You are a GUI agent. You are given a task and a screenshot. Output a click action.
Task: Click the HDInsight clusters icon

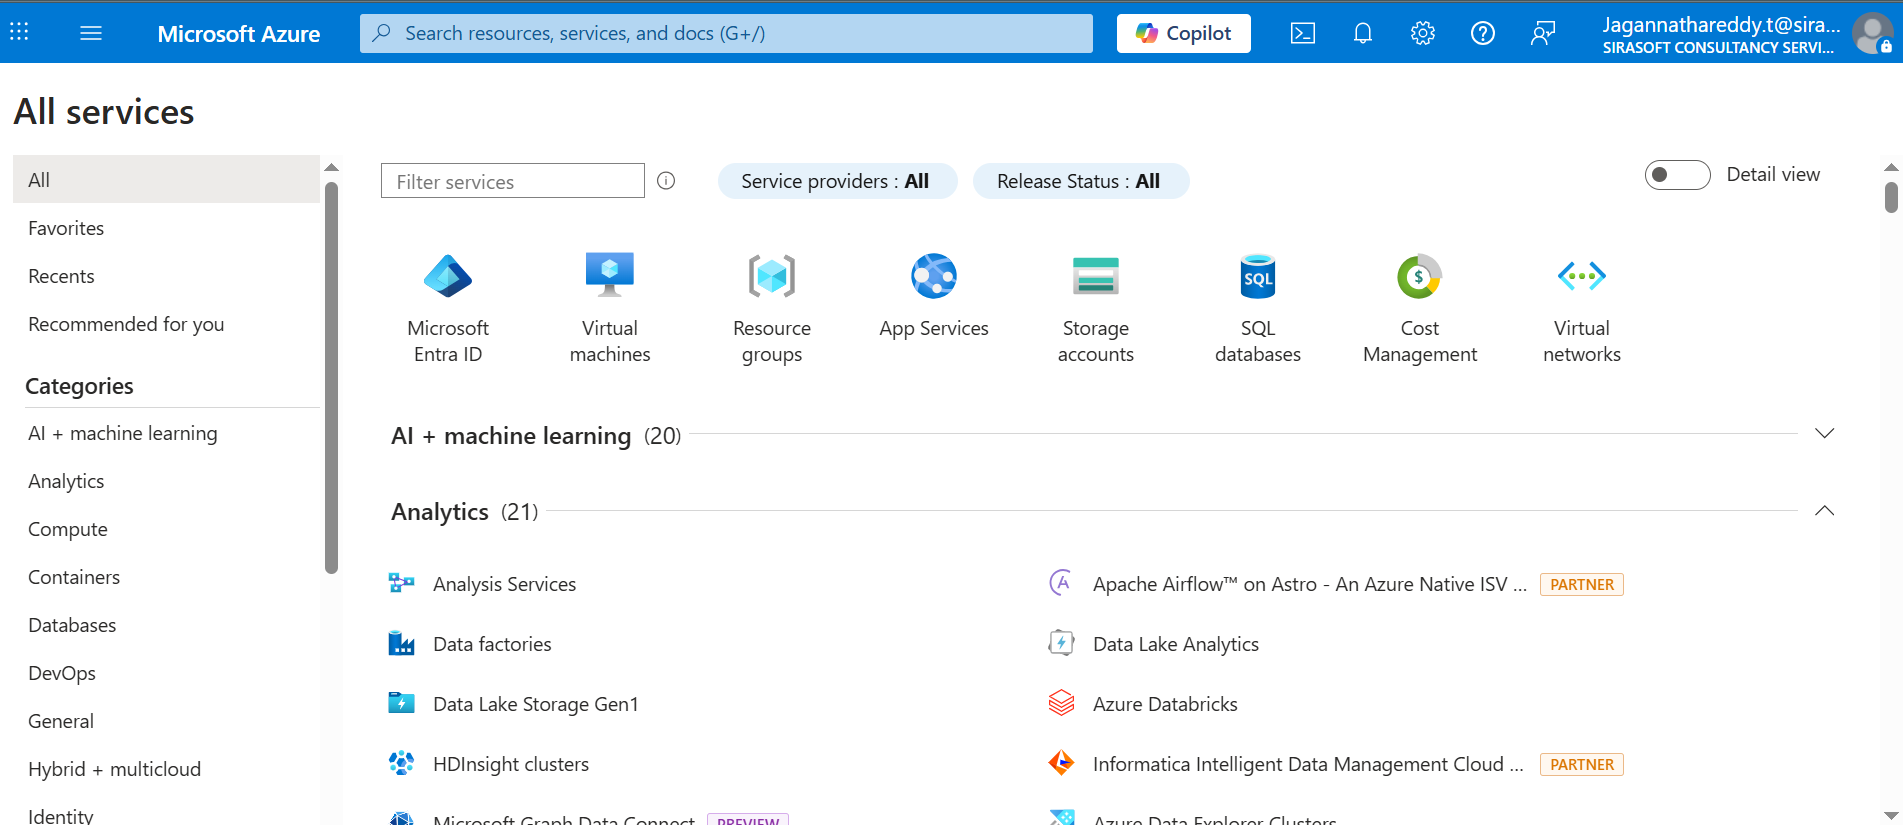click(401, 763)
